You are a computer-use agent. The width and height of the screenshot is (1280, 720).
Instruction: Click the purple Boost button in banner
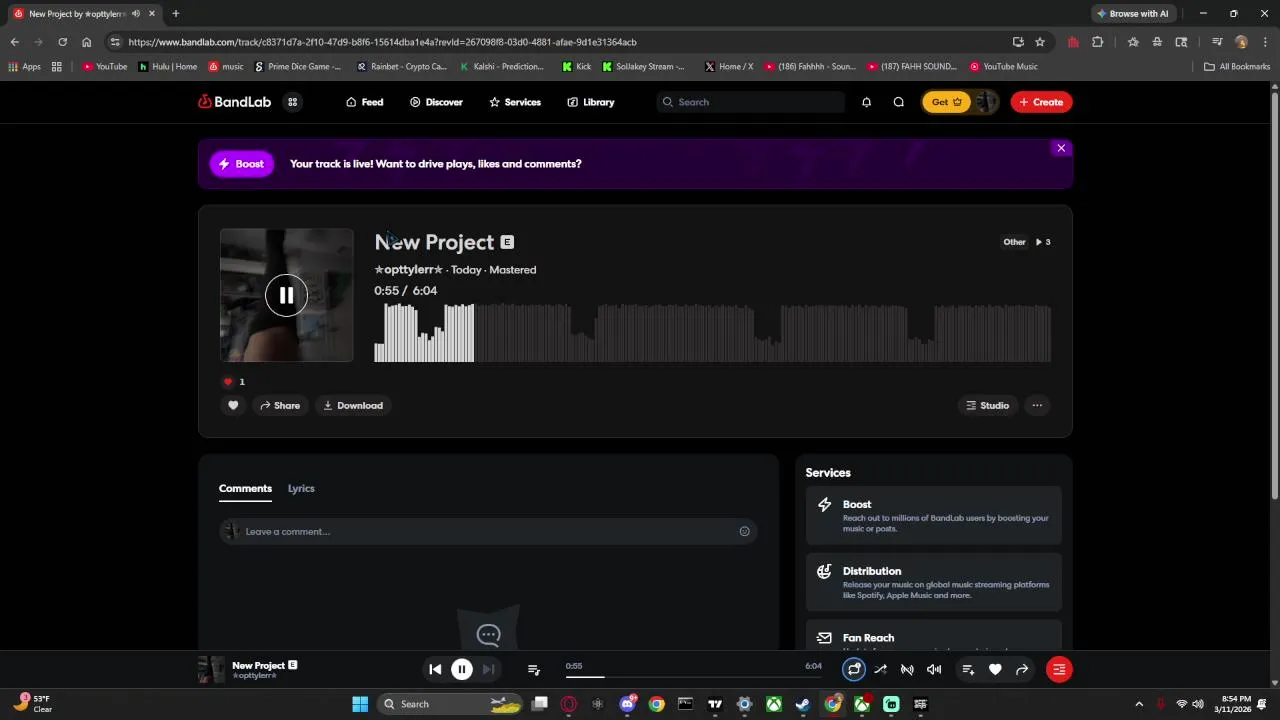tap(241, 164)
